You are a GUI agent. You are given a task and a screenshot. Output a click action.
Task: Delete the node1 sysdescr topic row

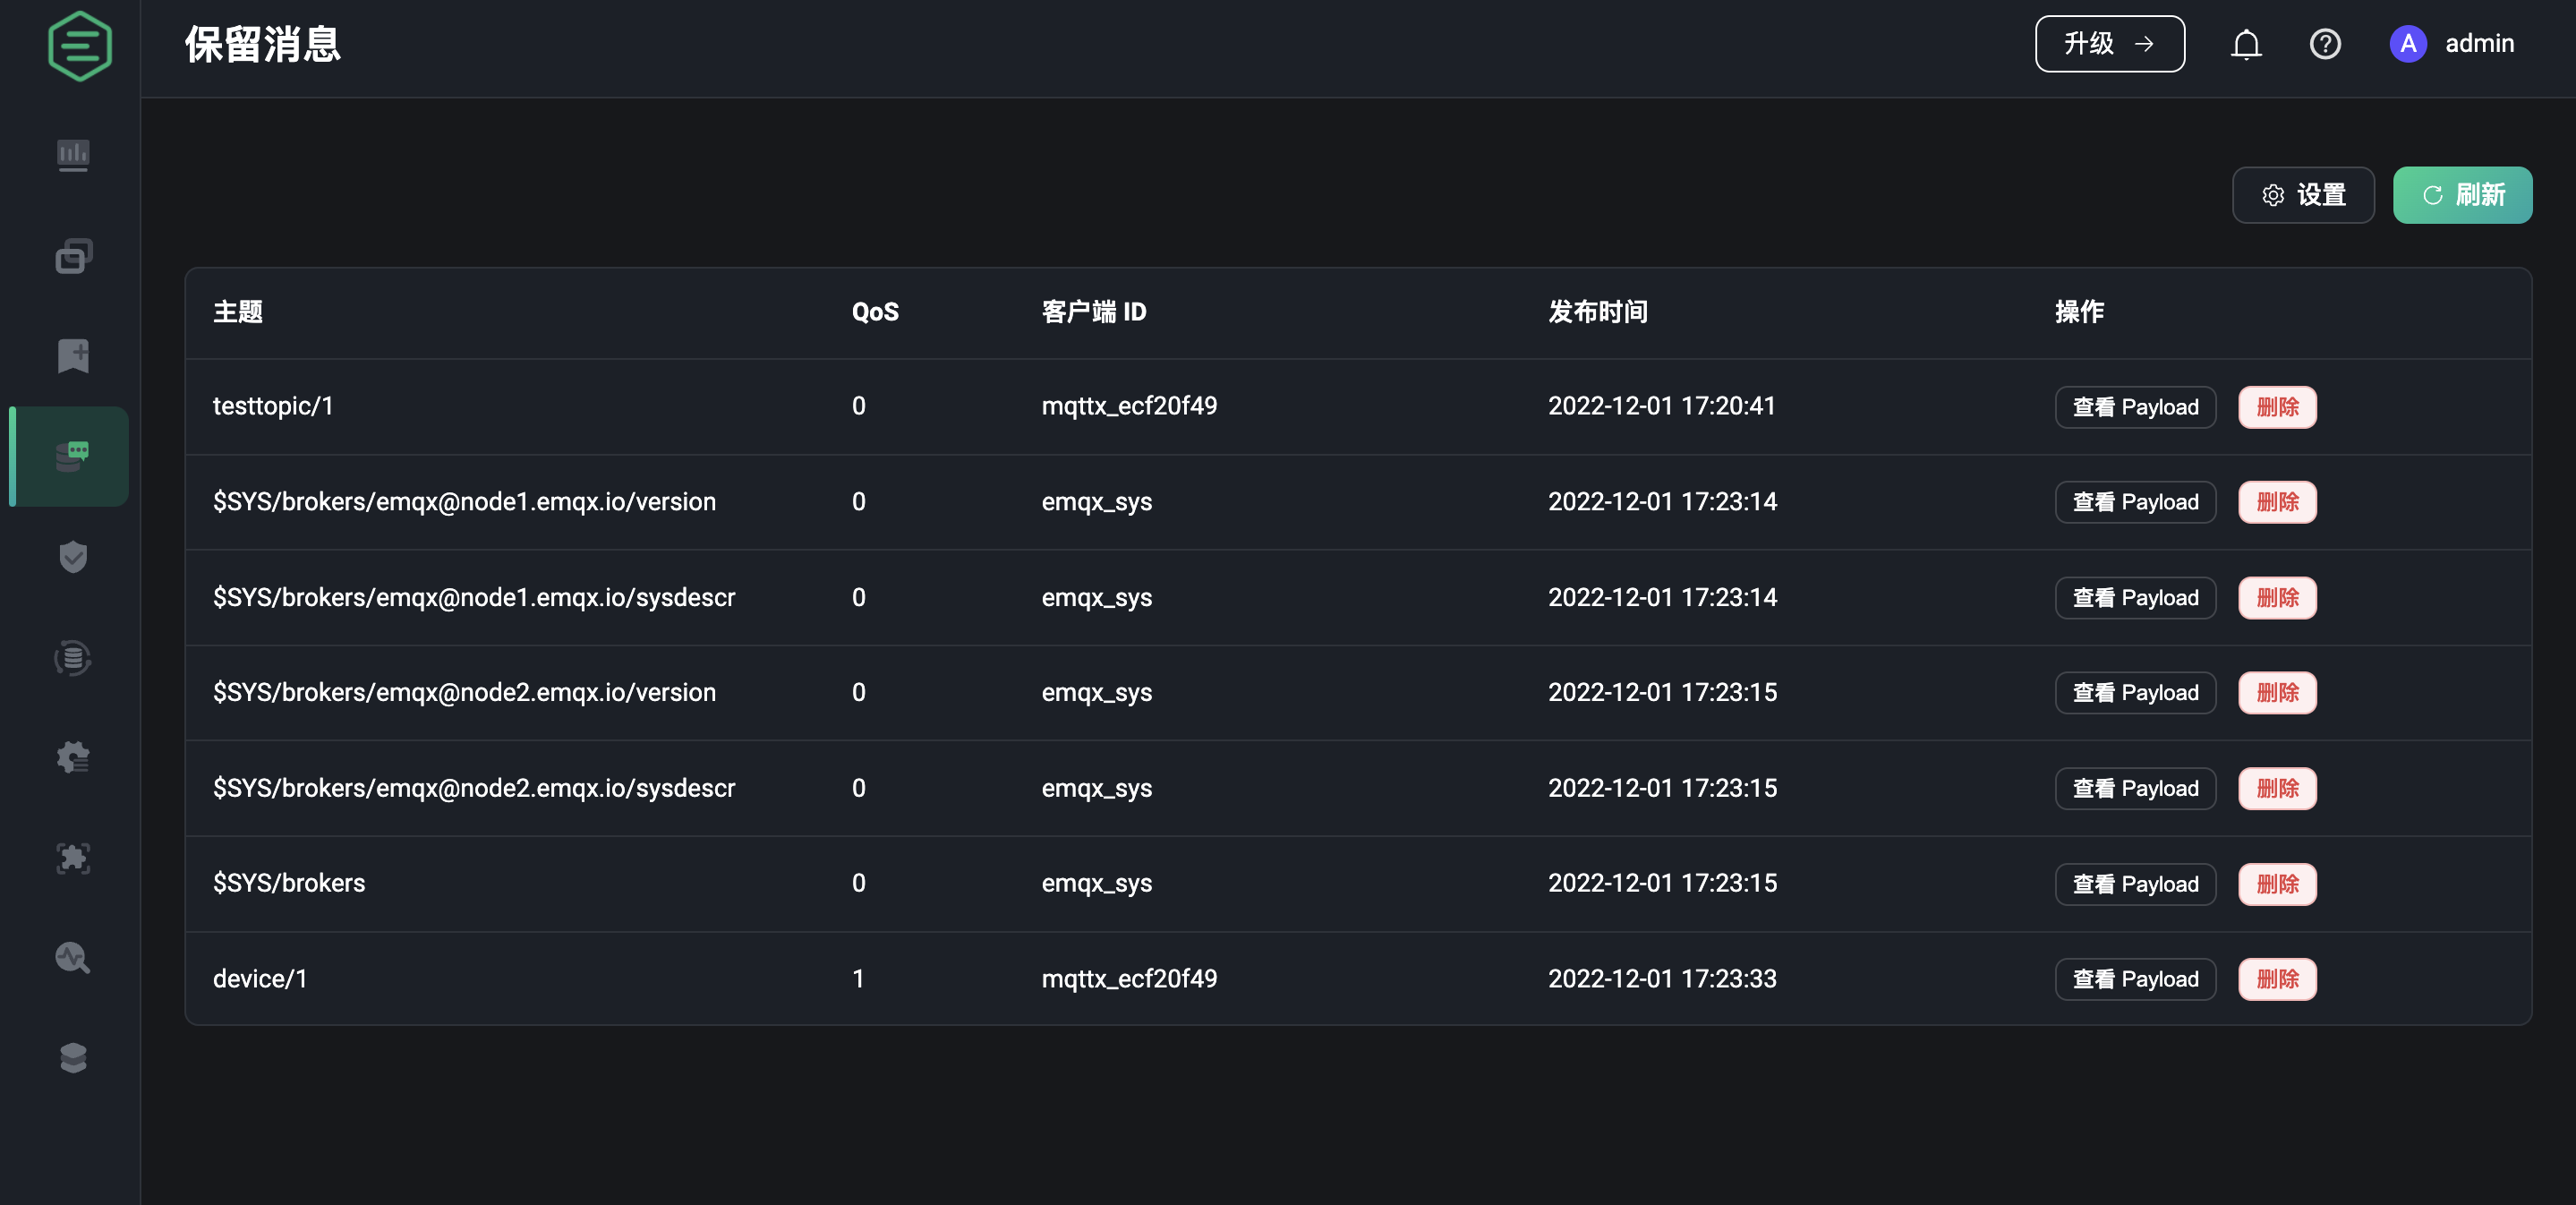click(2277, 598)
